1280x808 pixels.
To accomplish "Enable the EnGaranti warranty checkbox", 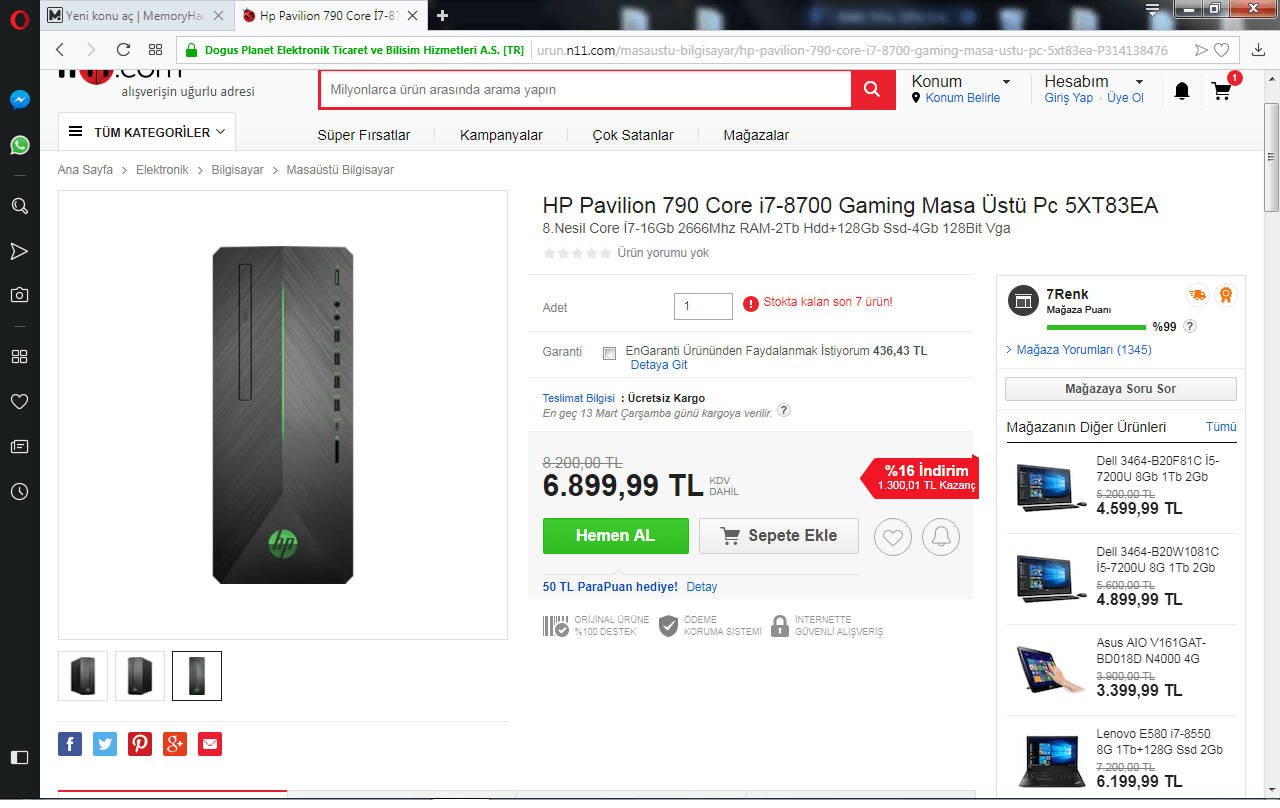I will point(610,353).
